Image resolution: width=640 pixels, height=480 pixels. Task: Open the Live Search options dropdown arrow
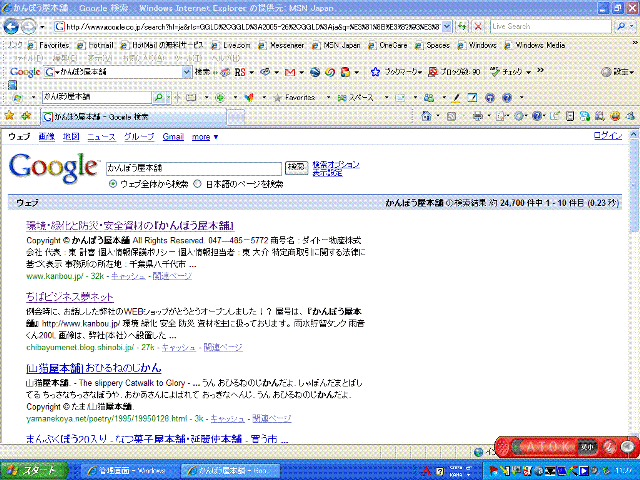pos(632,27)
